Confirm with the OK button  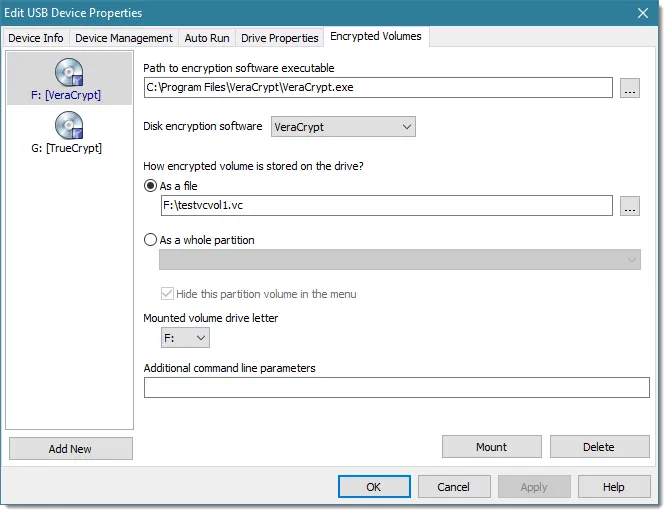coord(374,487)
